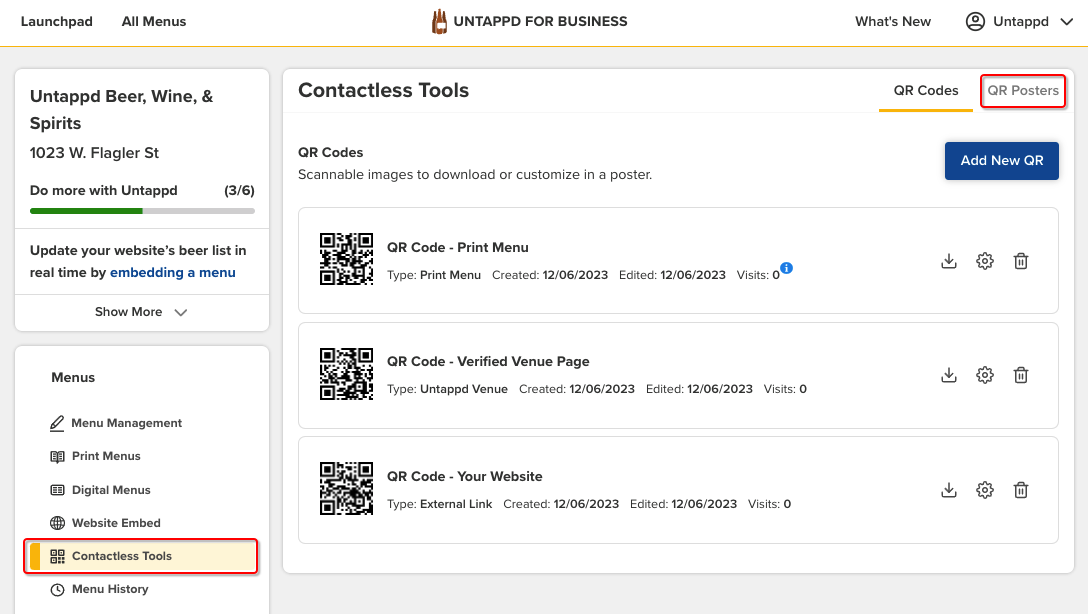1088x614 pixels.
Task: Click the Untappd for Business logo
Action: (529, 21)
